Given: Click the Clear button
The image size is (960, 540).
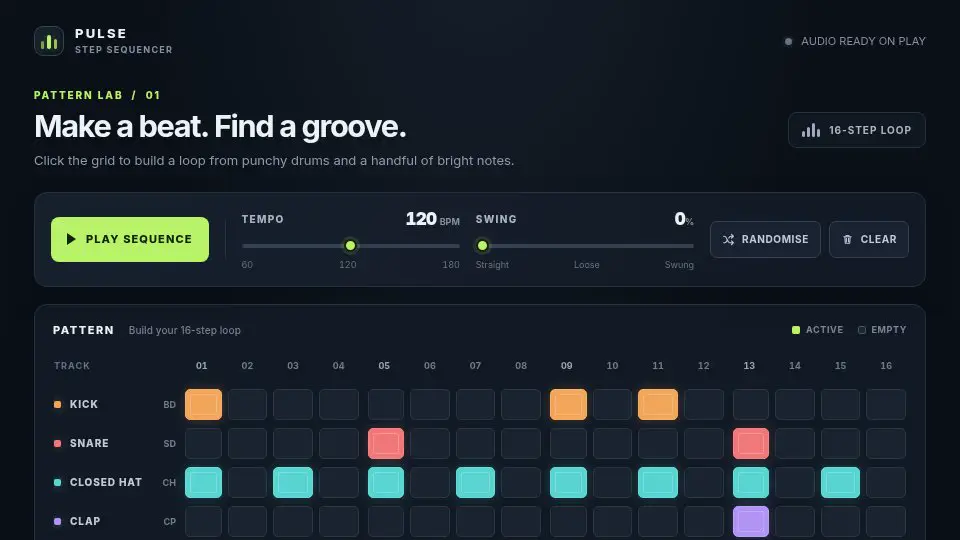Looking at the screenshot, I should (x=869, y=239).
